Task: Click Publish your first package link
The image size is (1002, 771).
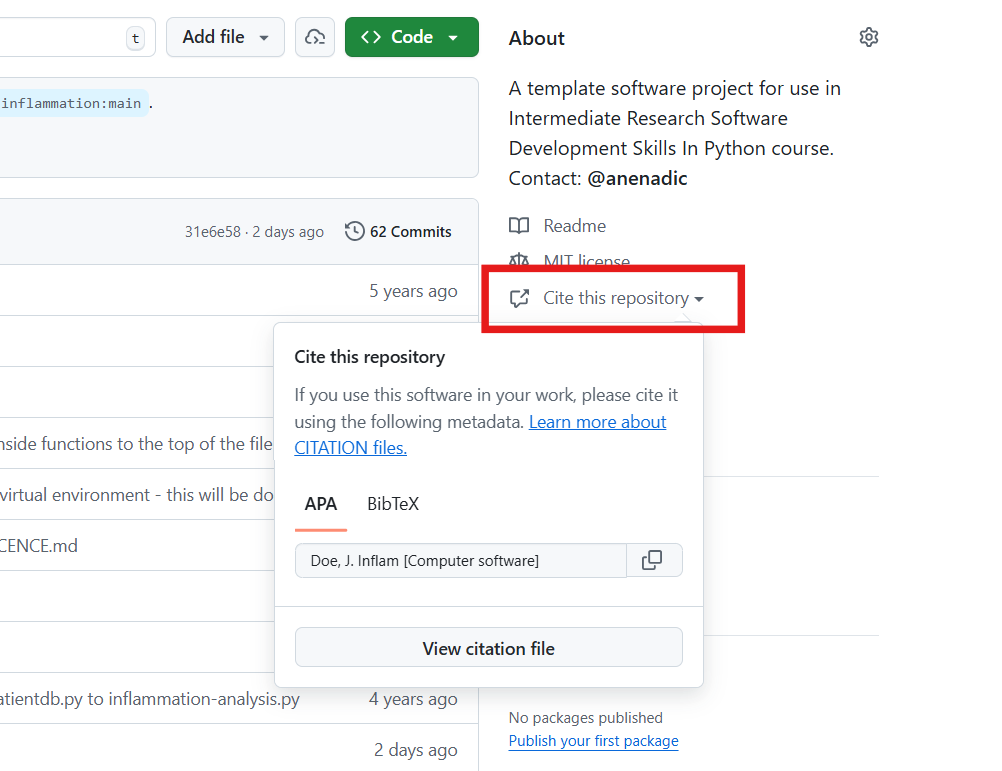Action: pos(593,740)
